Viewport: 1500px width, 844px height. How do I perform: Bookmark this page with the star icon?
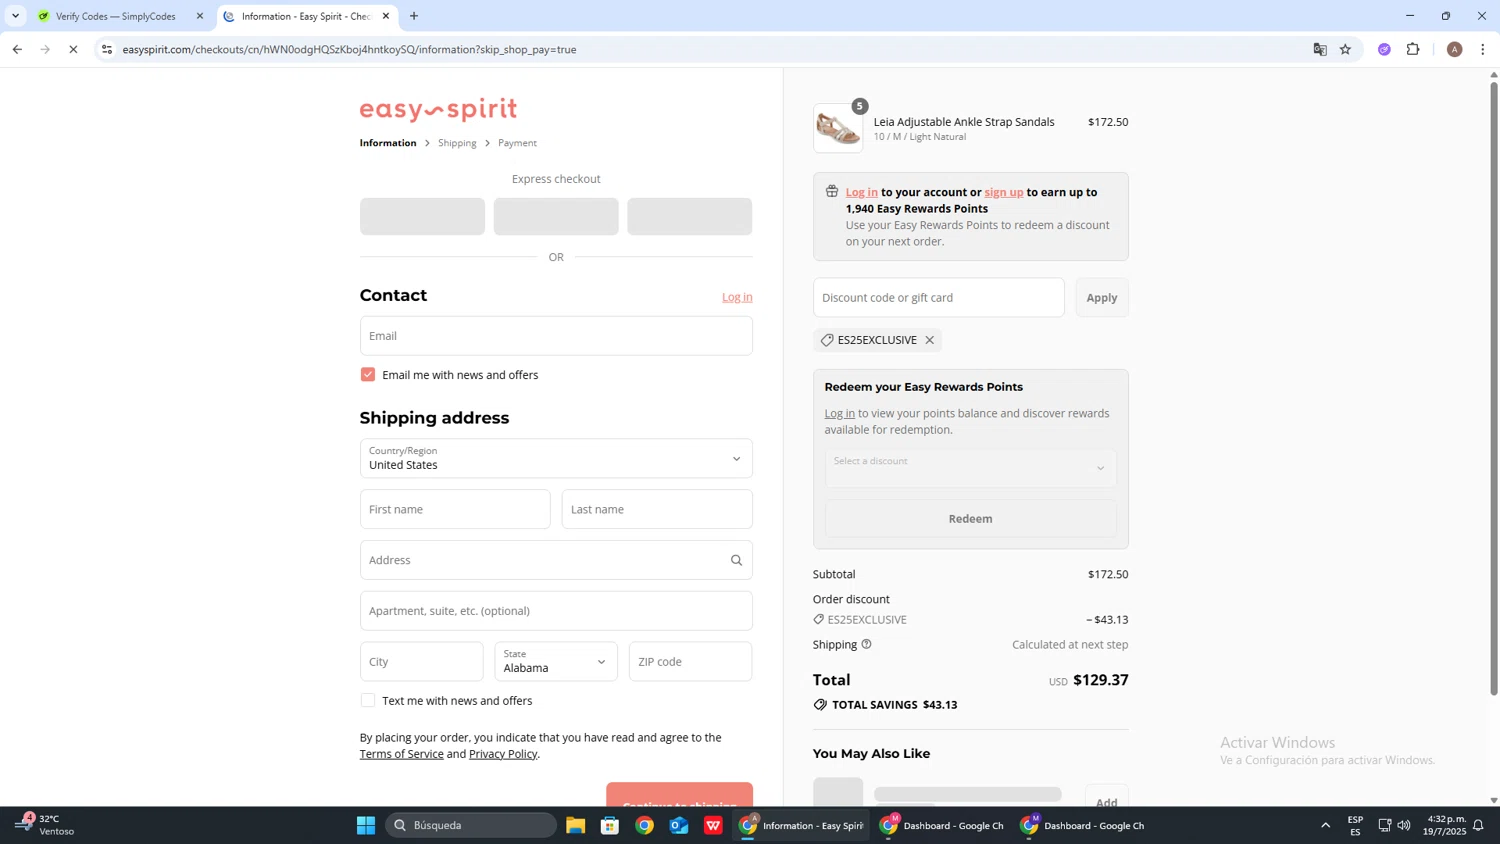coord(1346,49)
